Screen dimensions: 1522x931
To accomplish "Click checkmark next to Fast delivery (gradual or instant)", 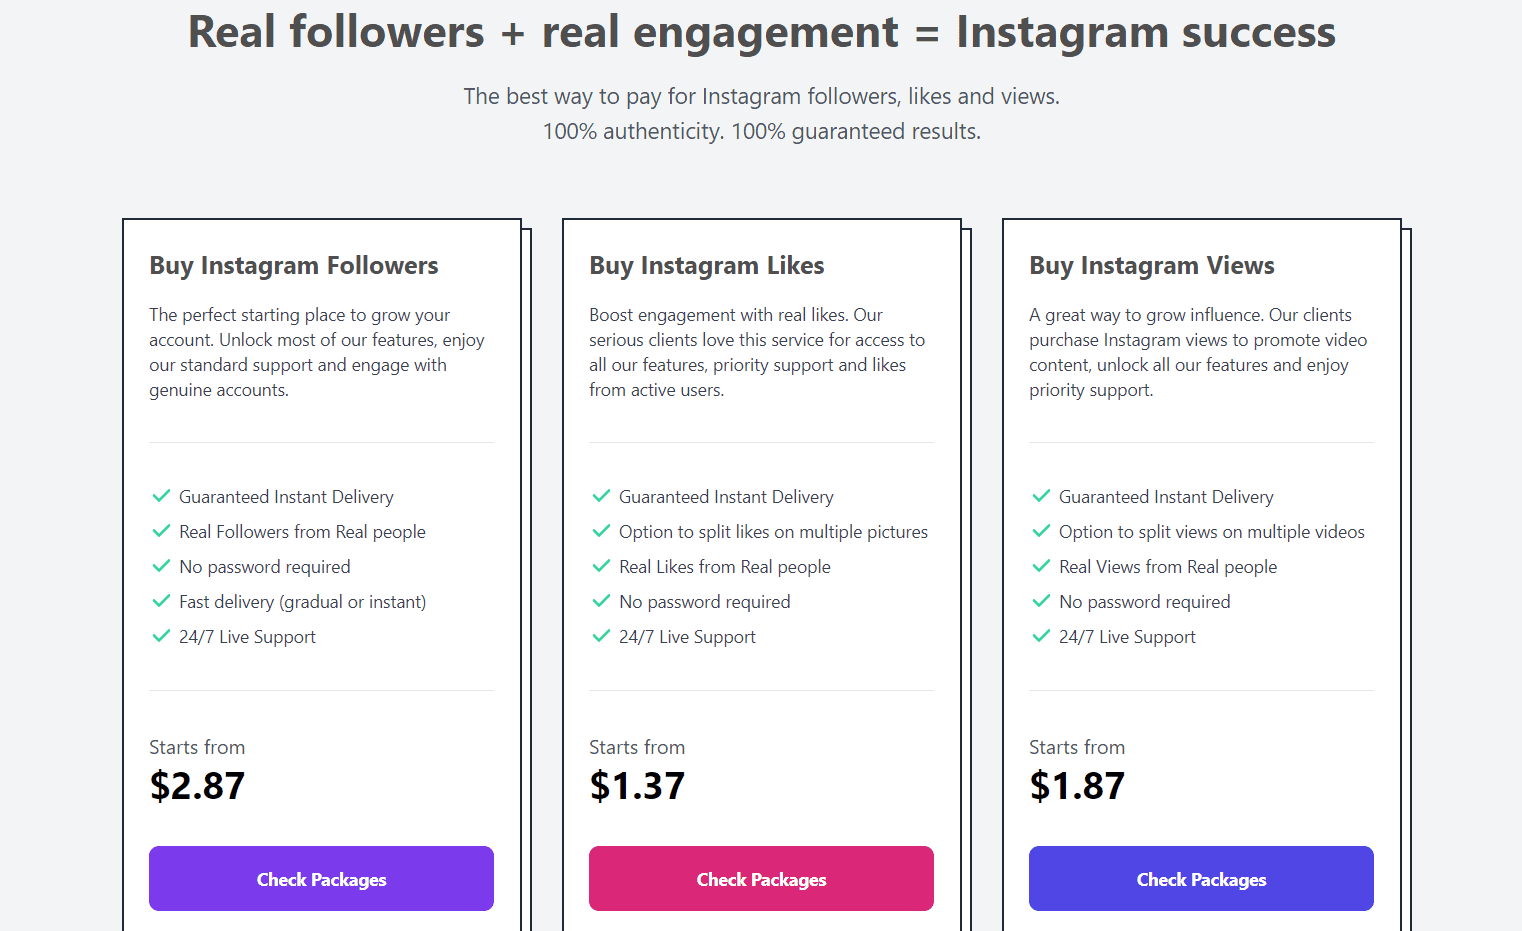I will tap(161, 601).
